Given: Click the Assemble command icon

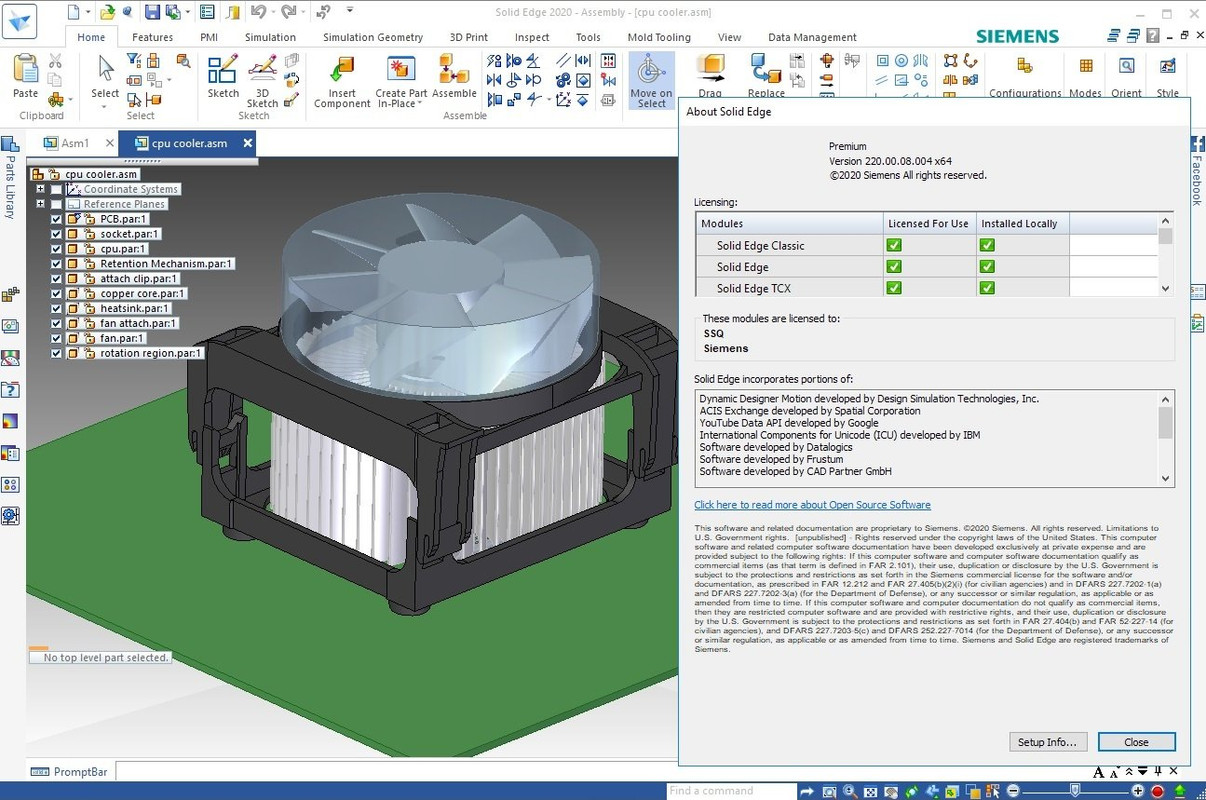Looking at the screenshot, I should [x=454, y=70].
